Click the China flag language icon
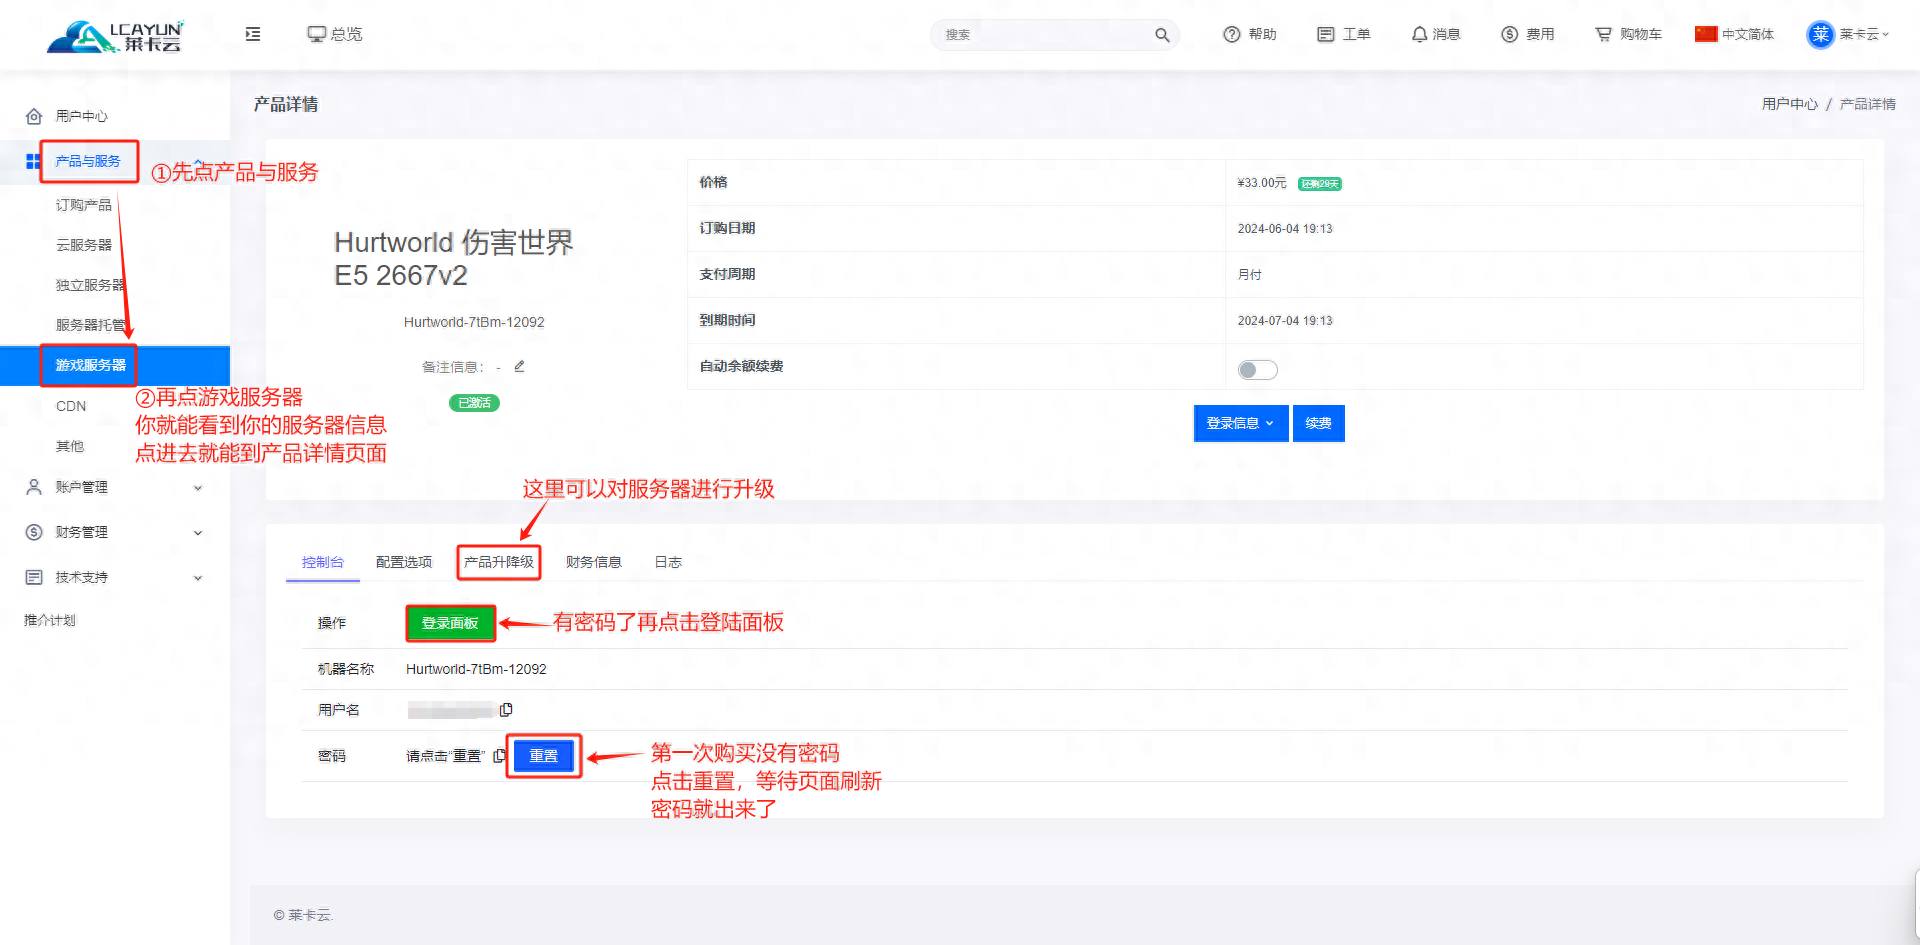 (1706, 34)
